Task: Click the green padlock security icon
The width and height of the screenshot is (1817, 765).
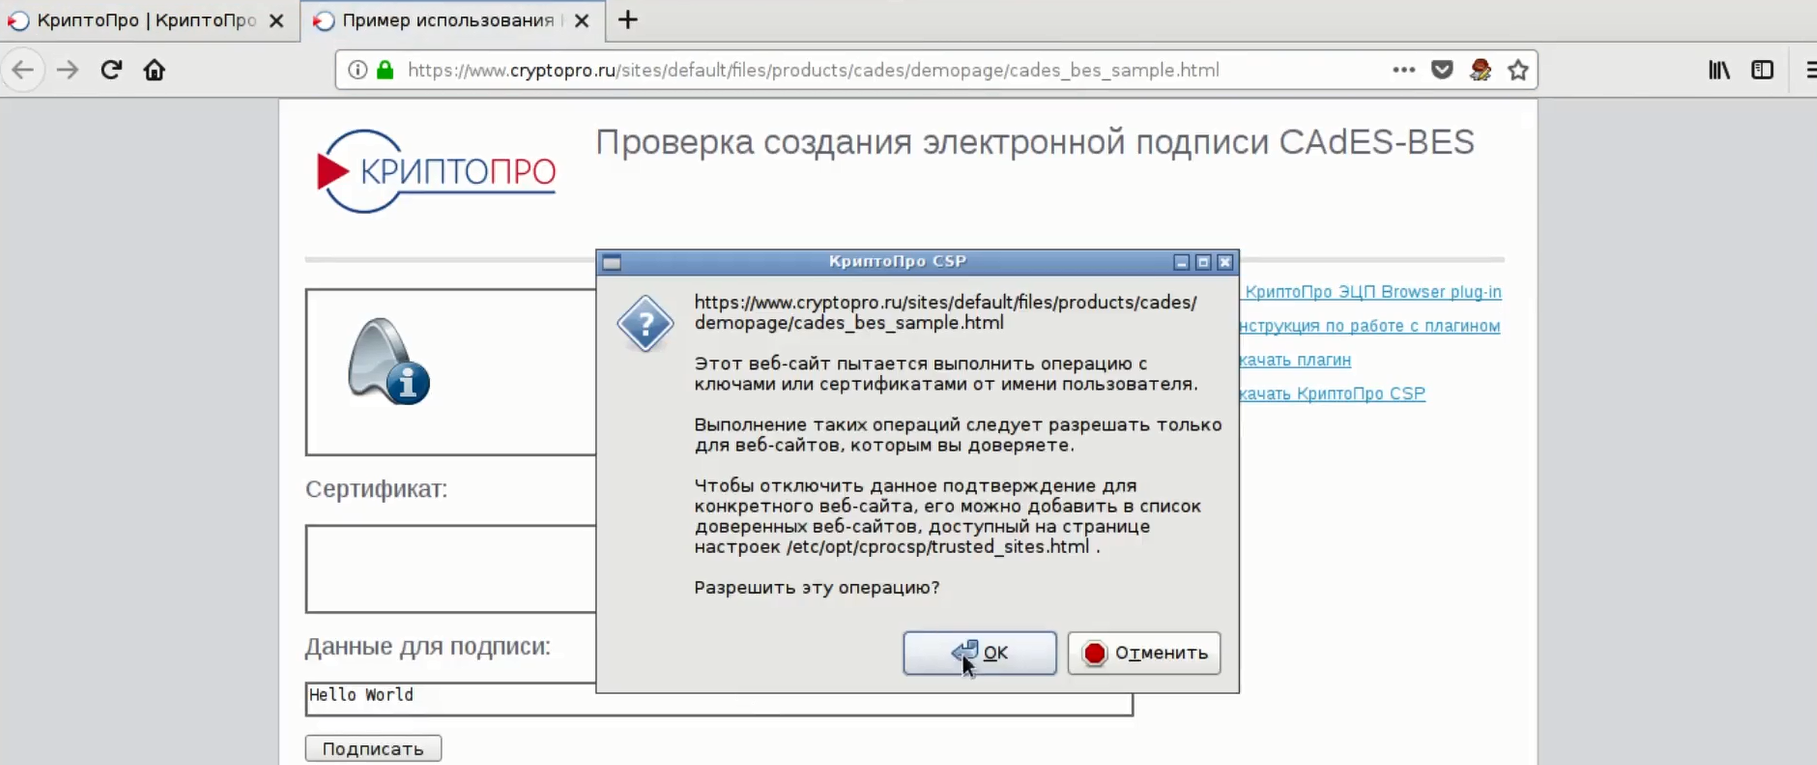Action: (385, 70)
